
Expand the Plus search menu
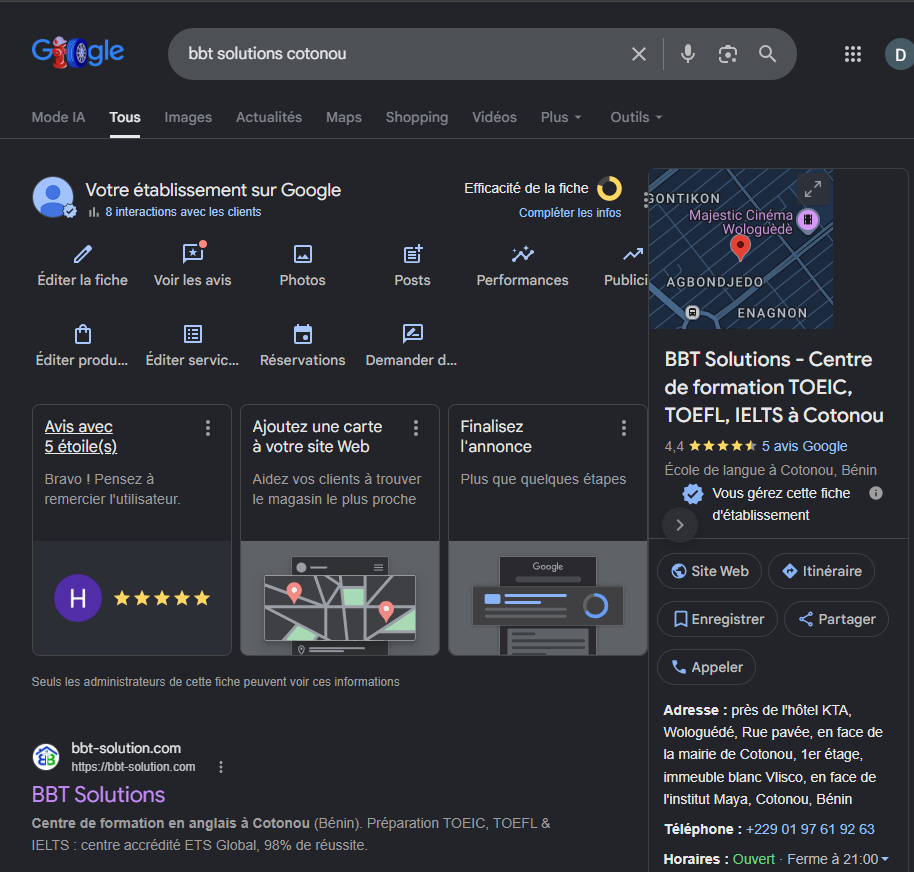(x=561, y=117)
